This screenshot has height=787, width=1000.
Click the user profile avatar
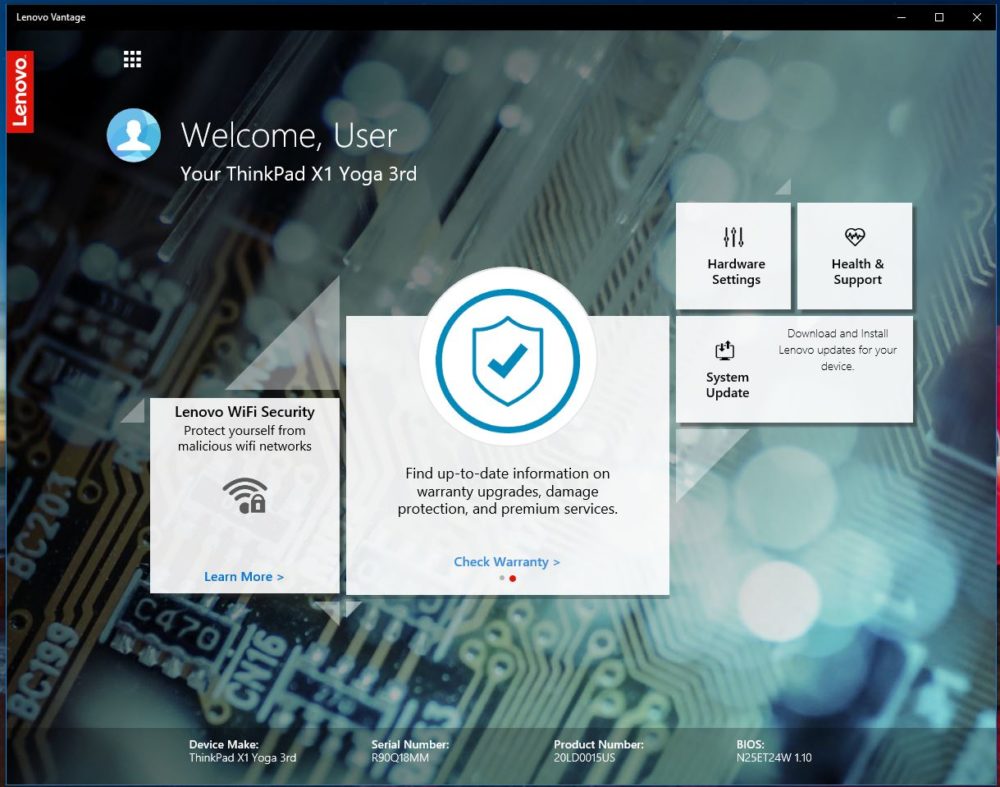click(133, 135)
